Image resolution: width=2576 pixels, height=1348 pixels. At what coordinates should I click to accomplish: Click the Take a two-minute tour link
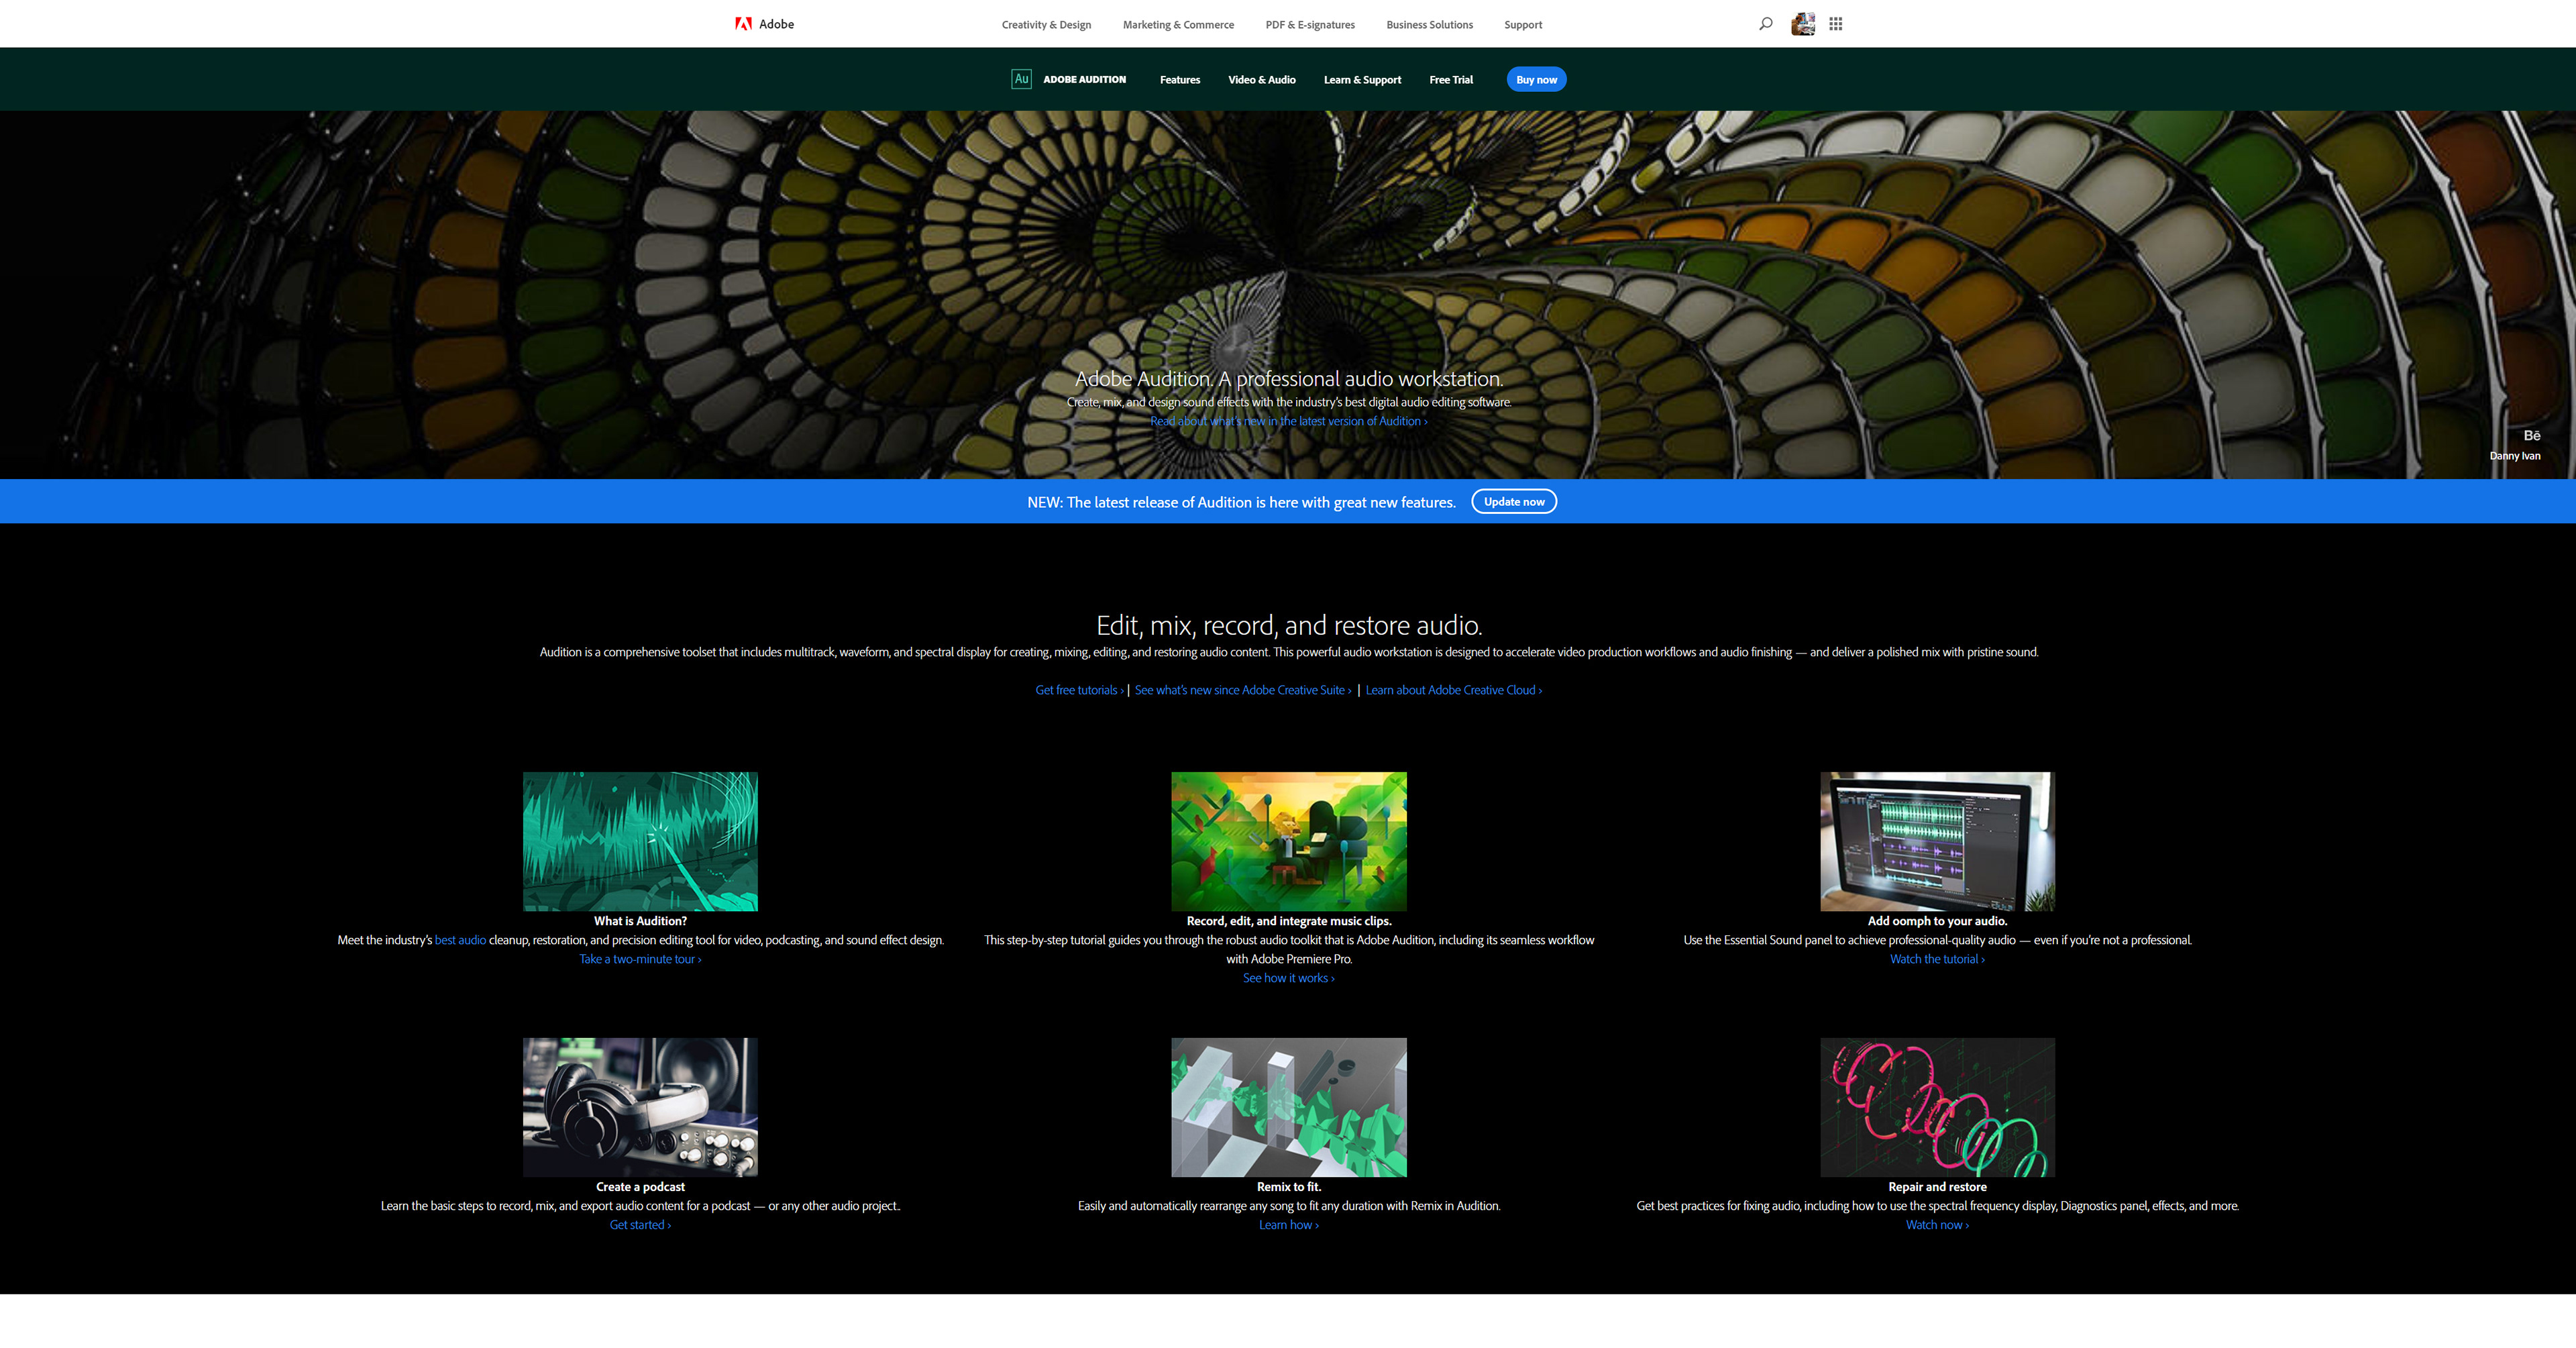click(x=640, y=959)
